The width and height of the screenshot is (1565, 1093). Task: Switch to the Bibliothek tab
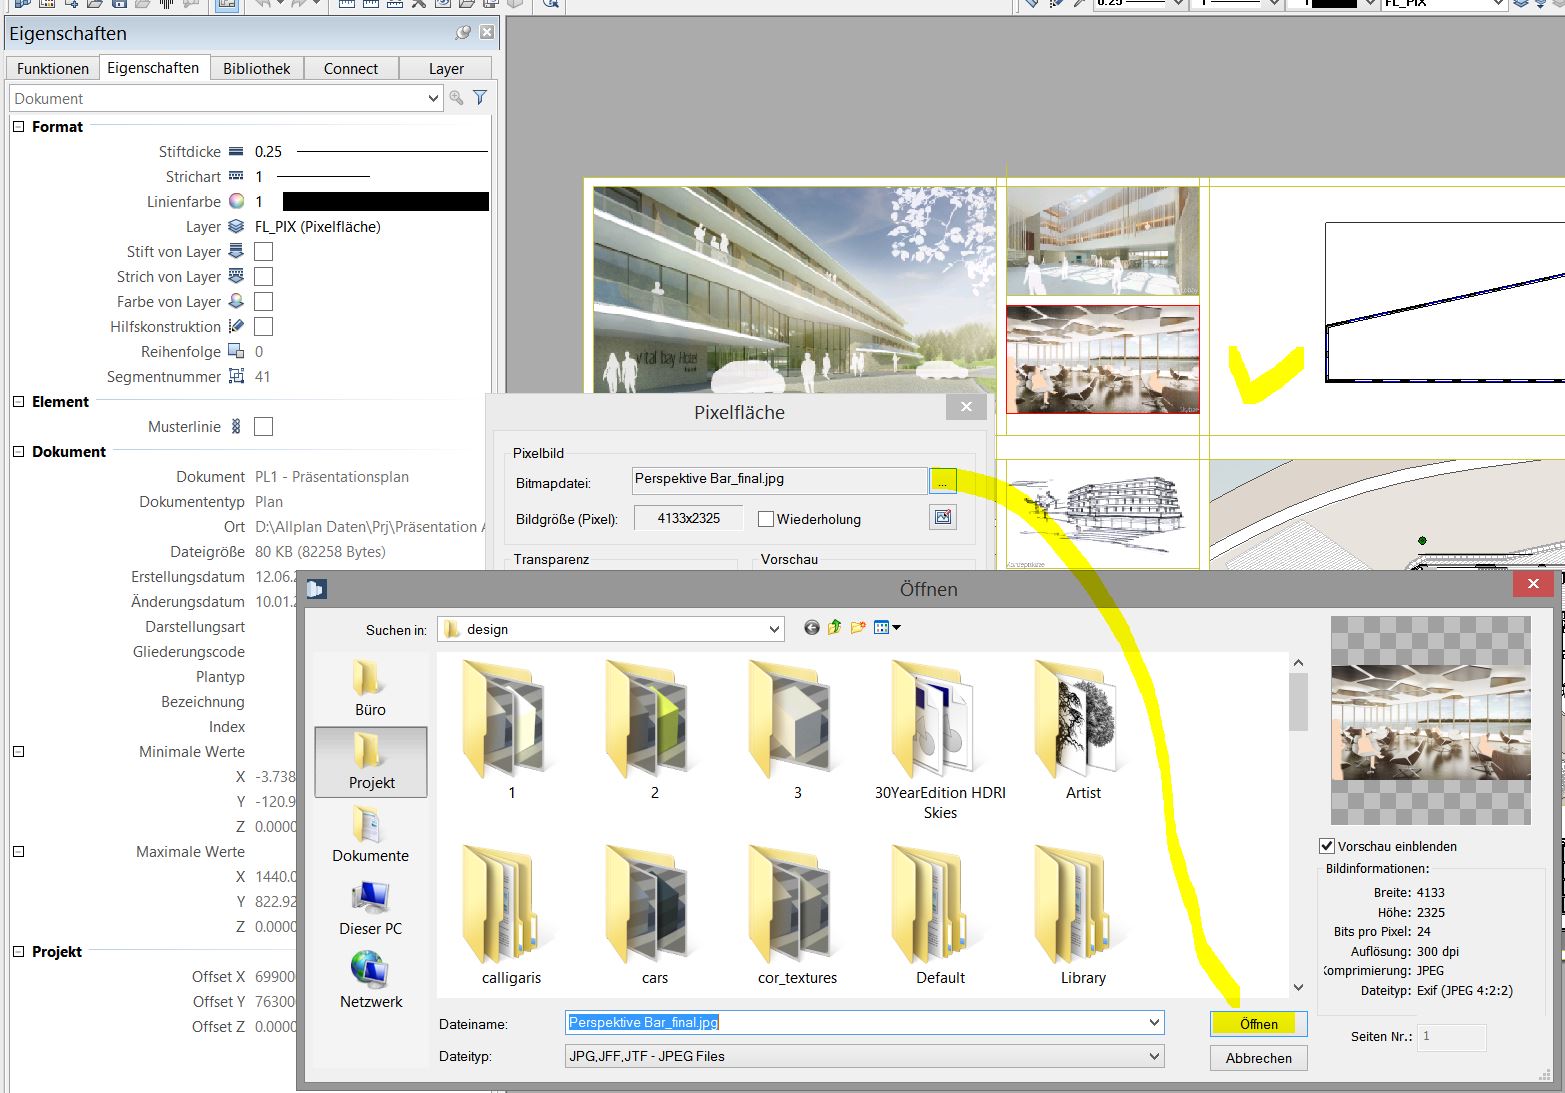coord(256,69)
